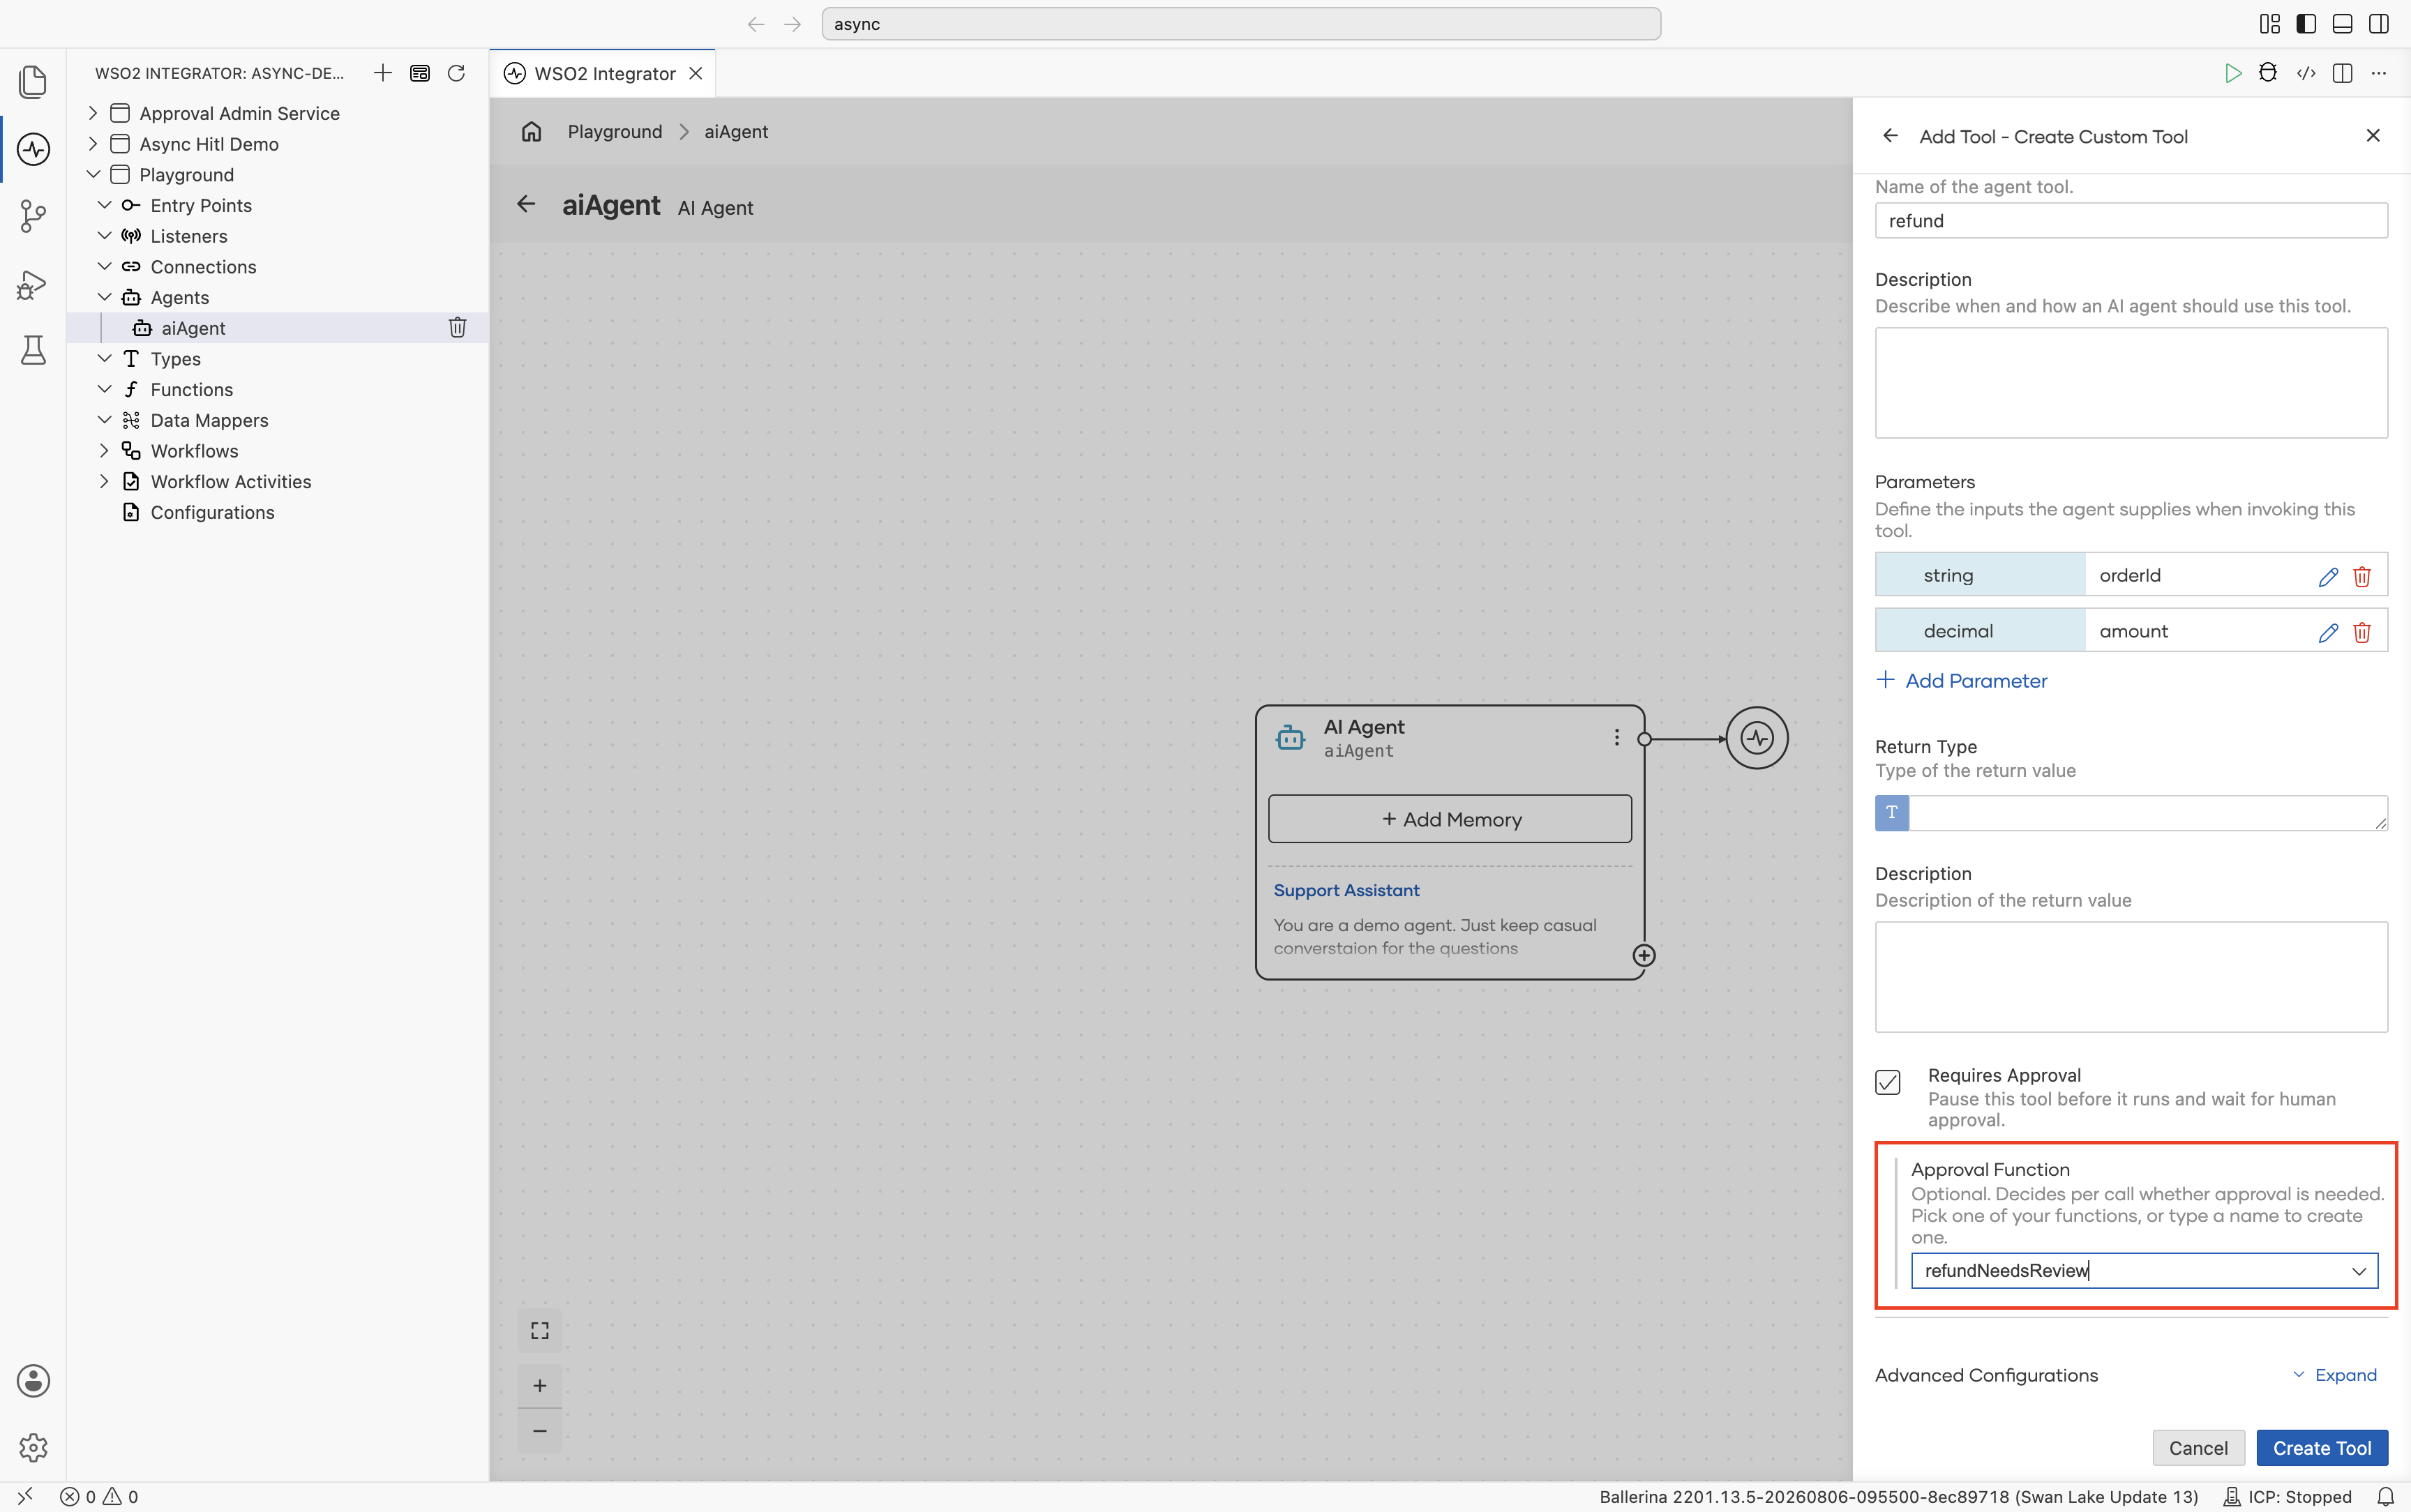Open Run and Debug activity icon
This screenshot has height=1512, width=2411.
[x=33, y=285]
